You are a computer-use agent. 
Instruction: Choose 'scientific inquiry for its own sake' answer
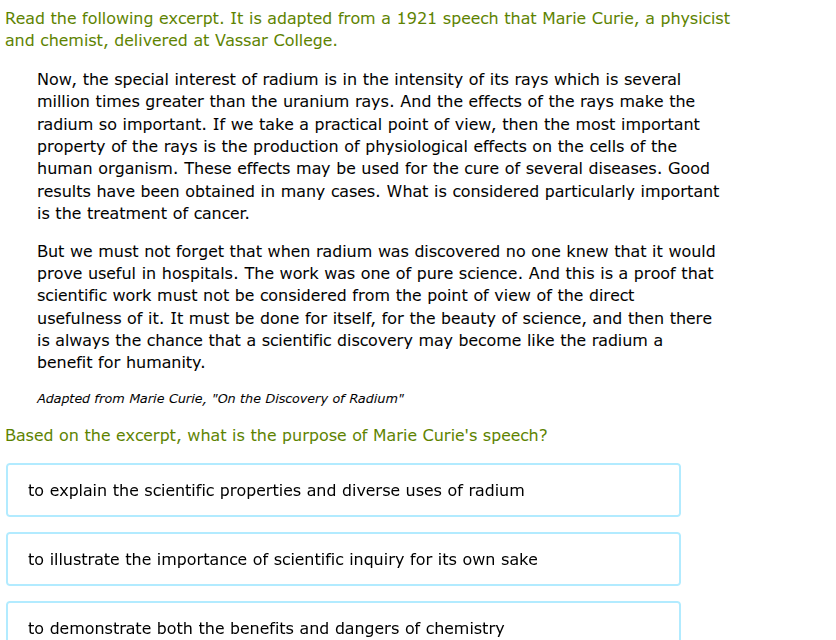coord(343,559)
